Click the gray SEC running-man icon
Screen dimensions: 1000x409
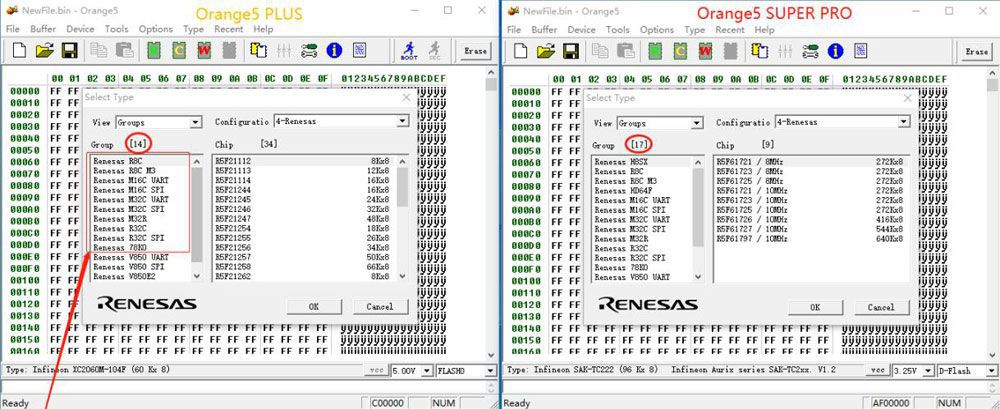click(434, 50)
